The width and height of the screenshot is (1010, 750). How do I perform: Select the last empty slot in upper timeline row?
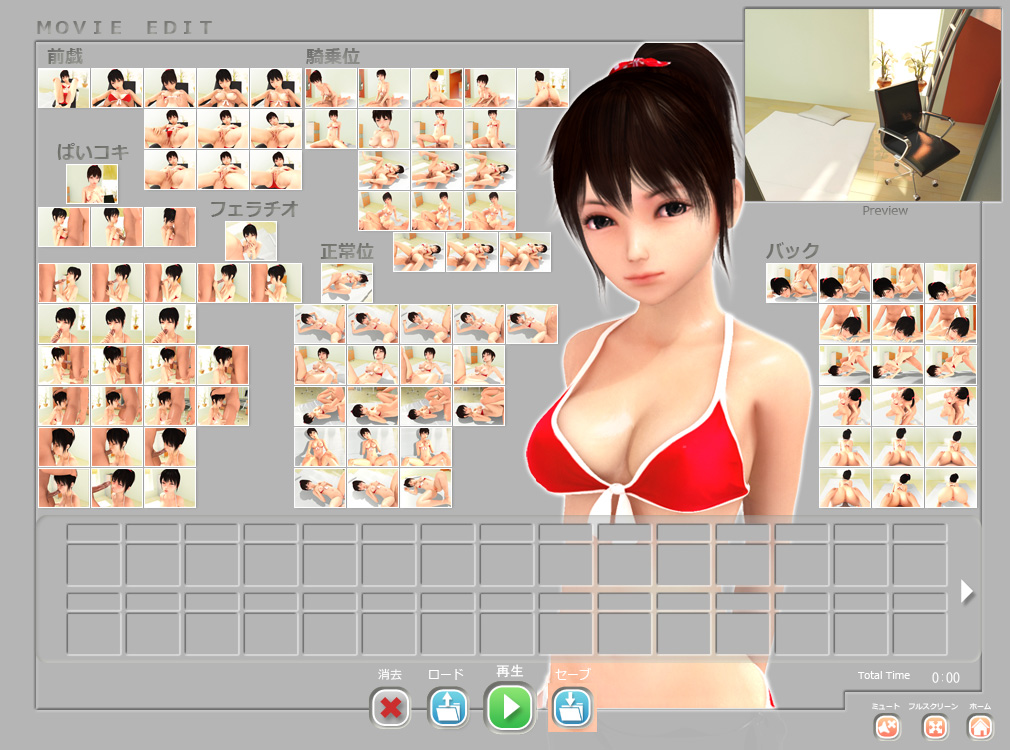[x=919, y=564]
